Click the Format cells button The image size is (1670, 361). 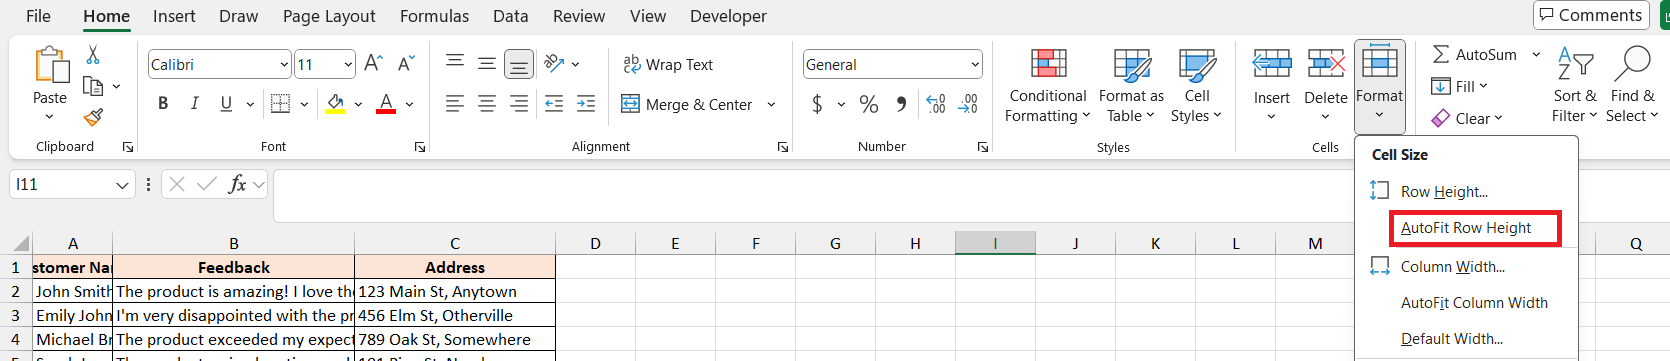tap(1380, 86)
